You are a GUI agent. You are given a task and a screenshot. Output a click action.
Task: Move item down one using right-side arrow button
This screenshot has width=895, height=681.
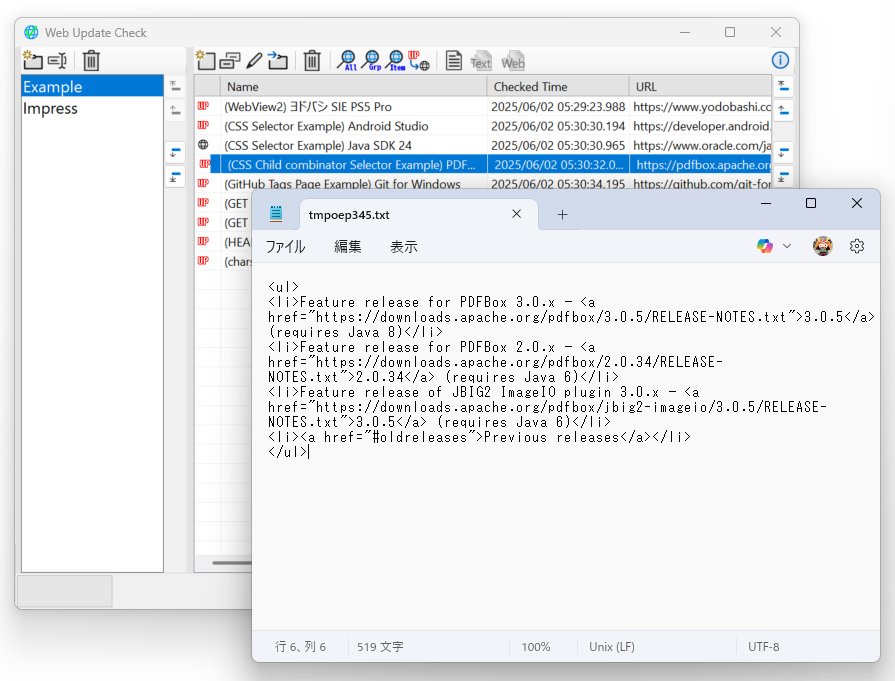pyautogui.click(x=784, y=152)
